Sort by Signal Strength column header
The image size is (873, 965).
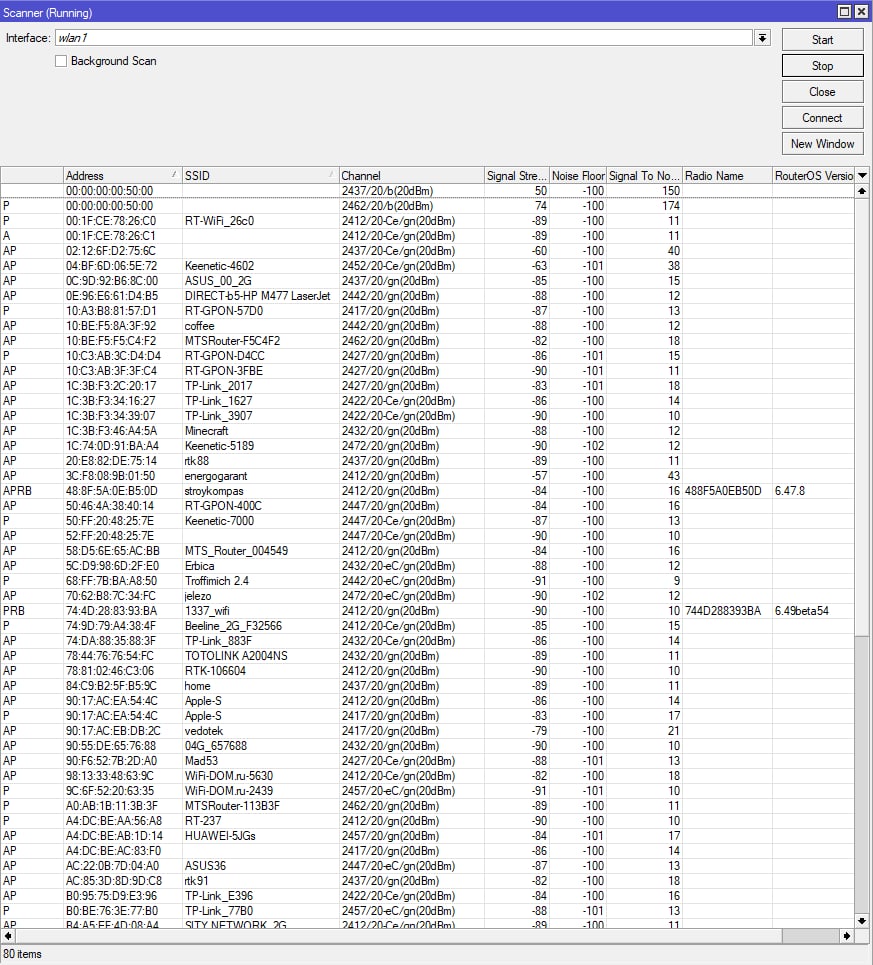(x=516, y=175)
